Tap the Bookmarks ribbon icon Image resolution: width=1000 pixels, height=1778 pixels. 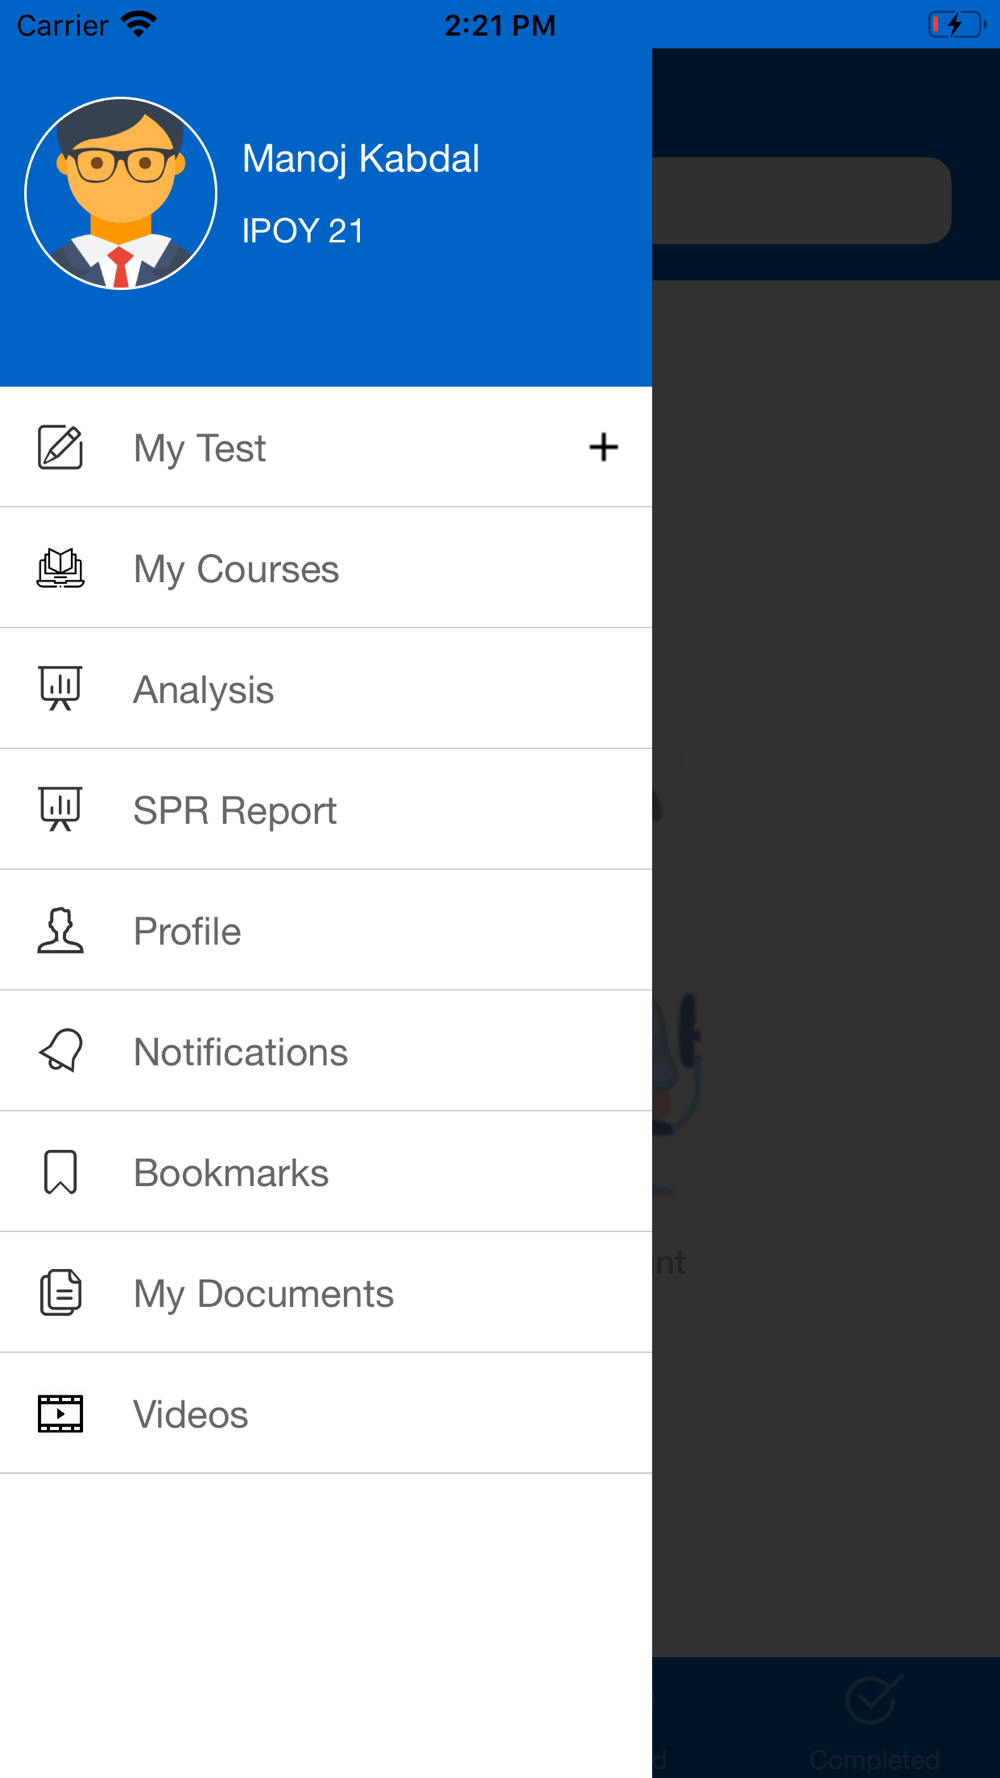pos(60,1172)
